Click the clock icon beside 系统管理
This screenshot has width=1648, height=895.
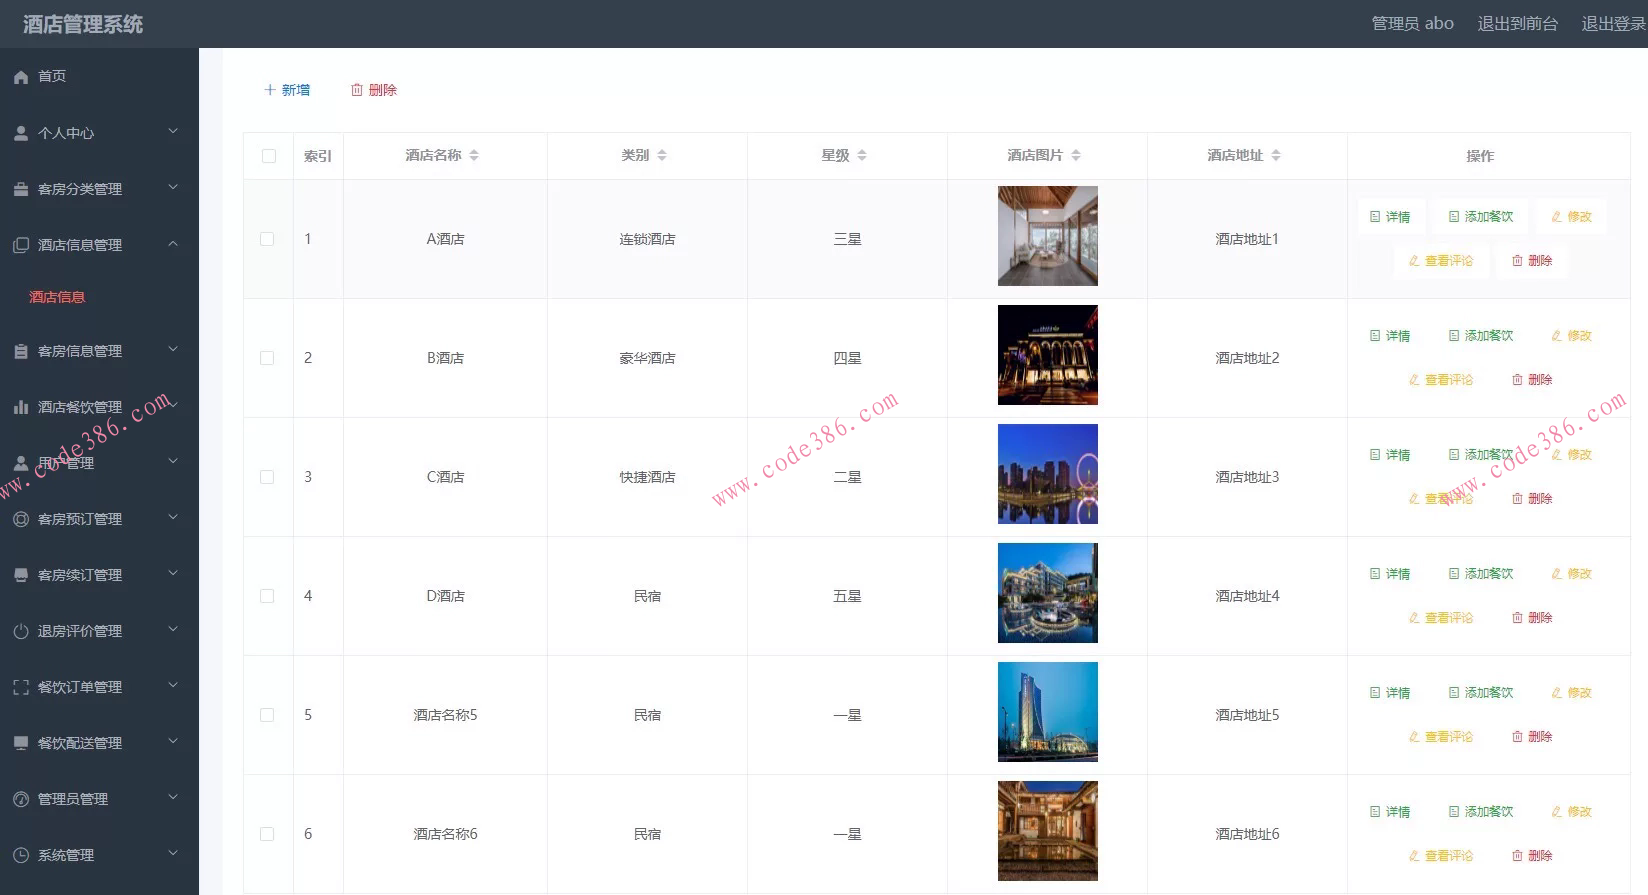point(21,855)
